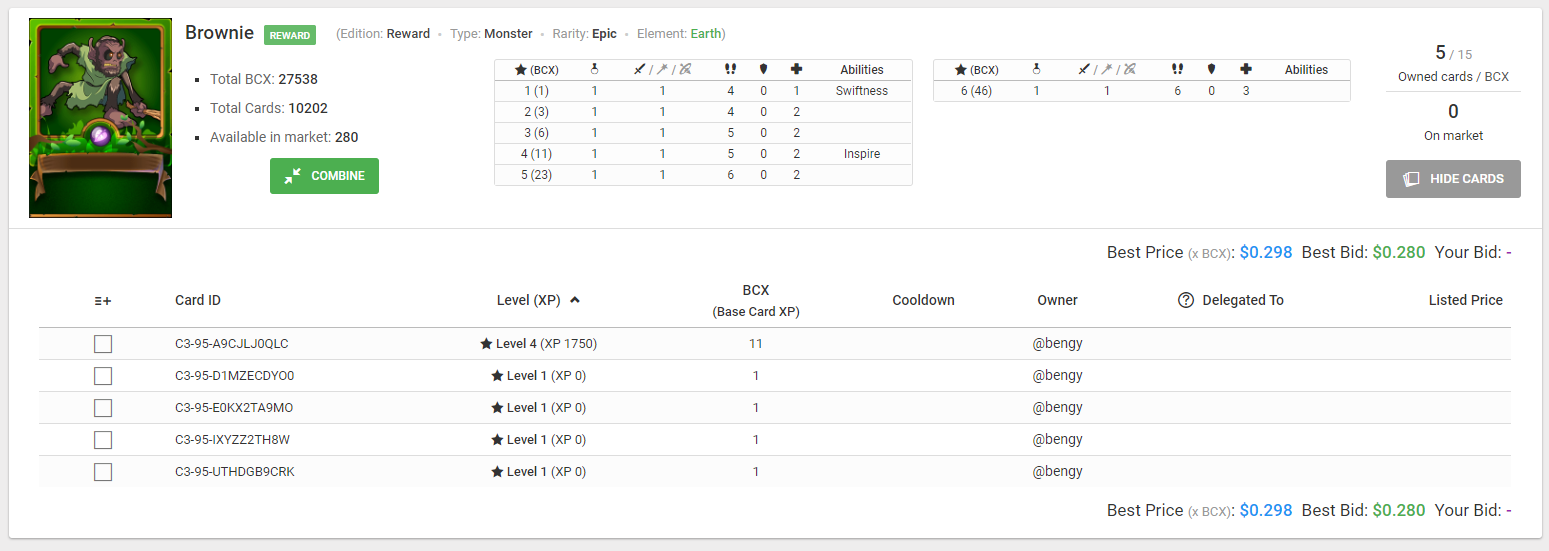Open owner @bengy link in first row

point(1057,344)
